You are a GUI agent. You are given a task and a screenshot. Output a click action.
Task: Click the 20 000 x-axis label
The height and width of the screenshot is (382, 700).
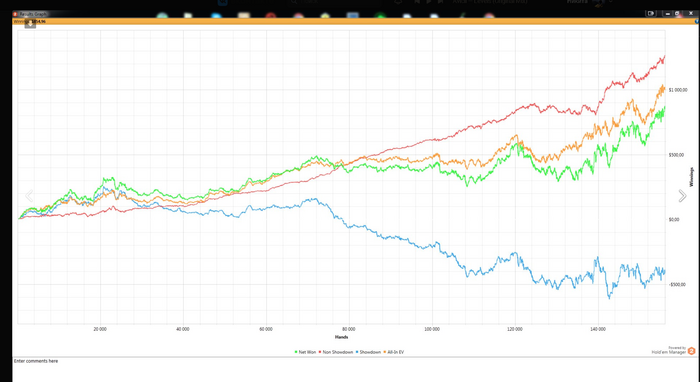pos(100,329)
